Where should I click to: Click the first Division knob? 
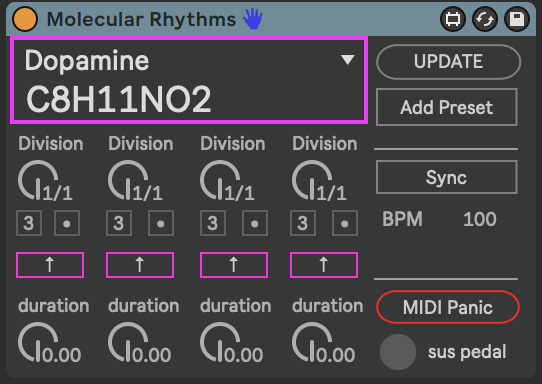click(38, 180)
